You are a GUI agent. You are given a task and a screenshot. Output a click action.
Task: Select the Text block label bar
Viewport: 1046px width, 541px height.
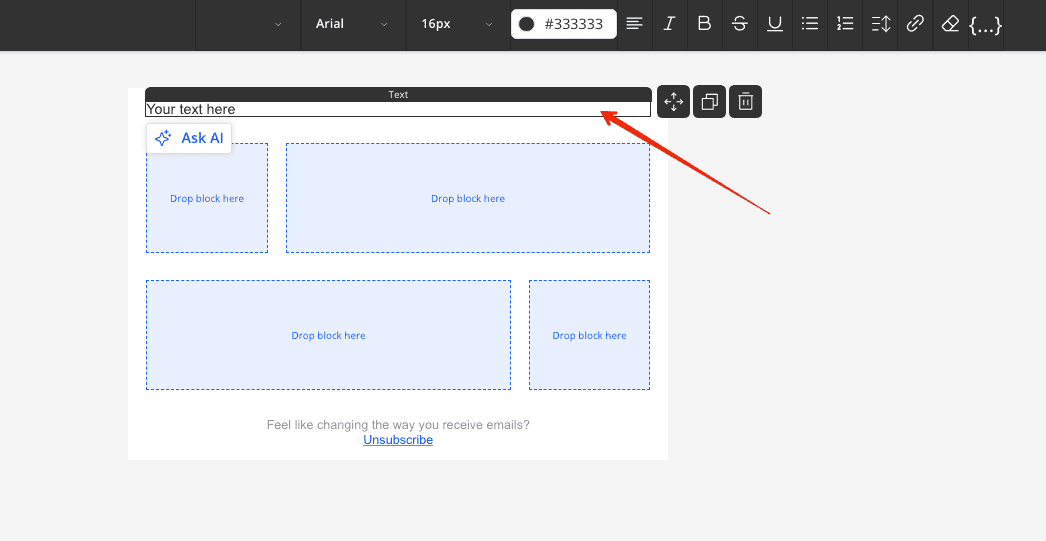[x=398, y=95]
